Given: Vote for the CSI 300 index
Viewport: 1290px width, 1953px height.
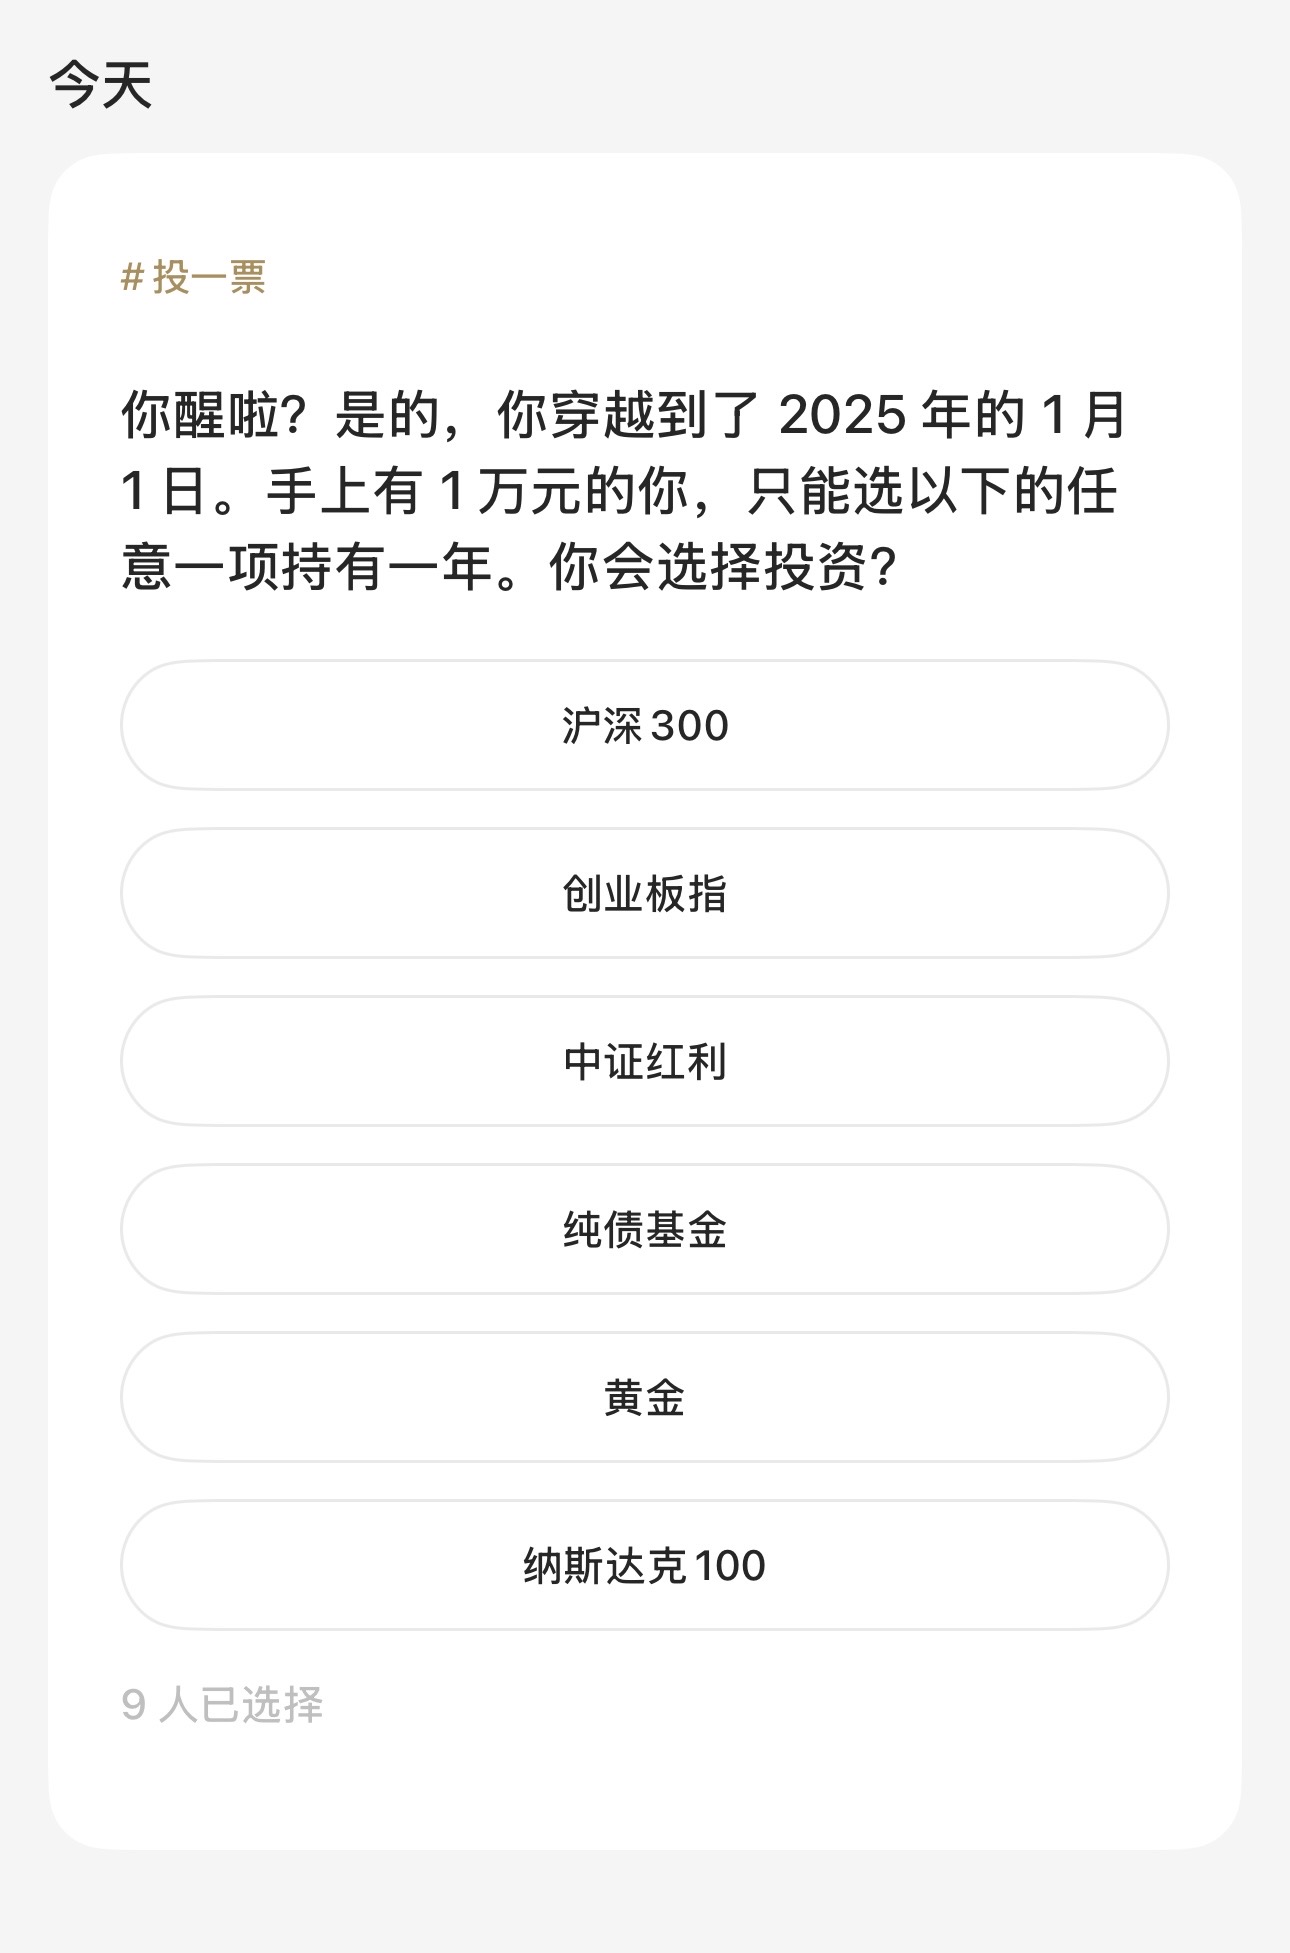Looking at the screenshot, I should point(644,725).
